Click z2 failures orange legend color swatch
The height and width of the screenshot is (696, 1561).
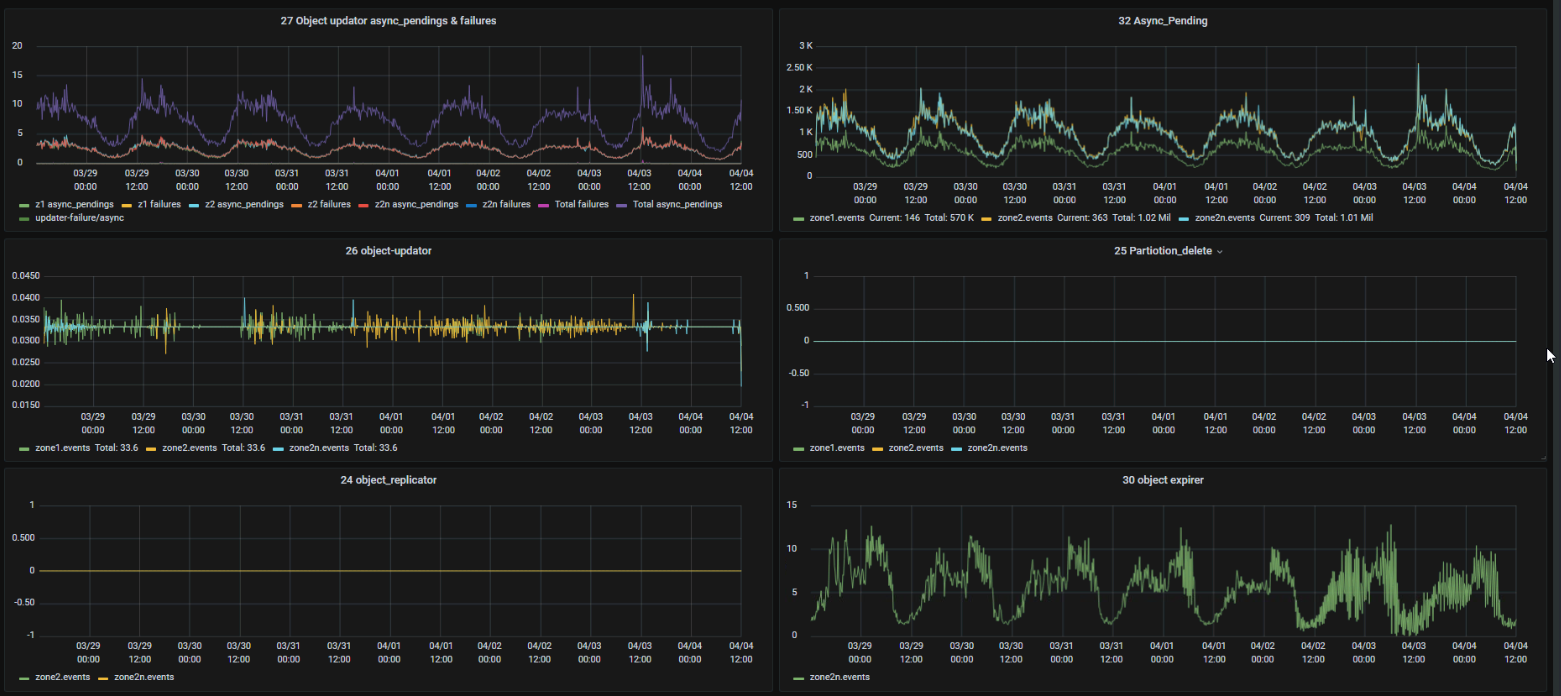click(x=295, y=204)
